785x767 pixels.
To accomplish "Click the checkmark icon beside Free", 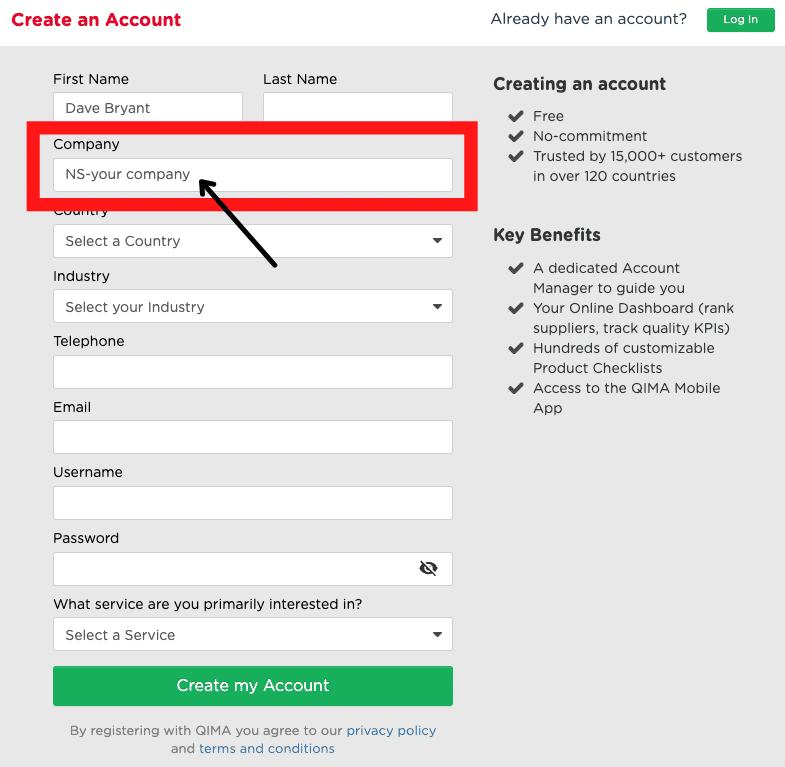I will (516, 116).
